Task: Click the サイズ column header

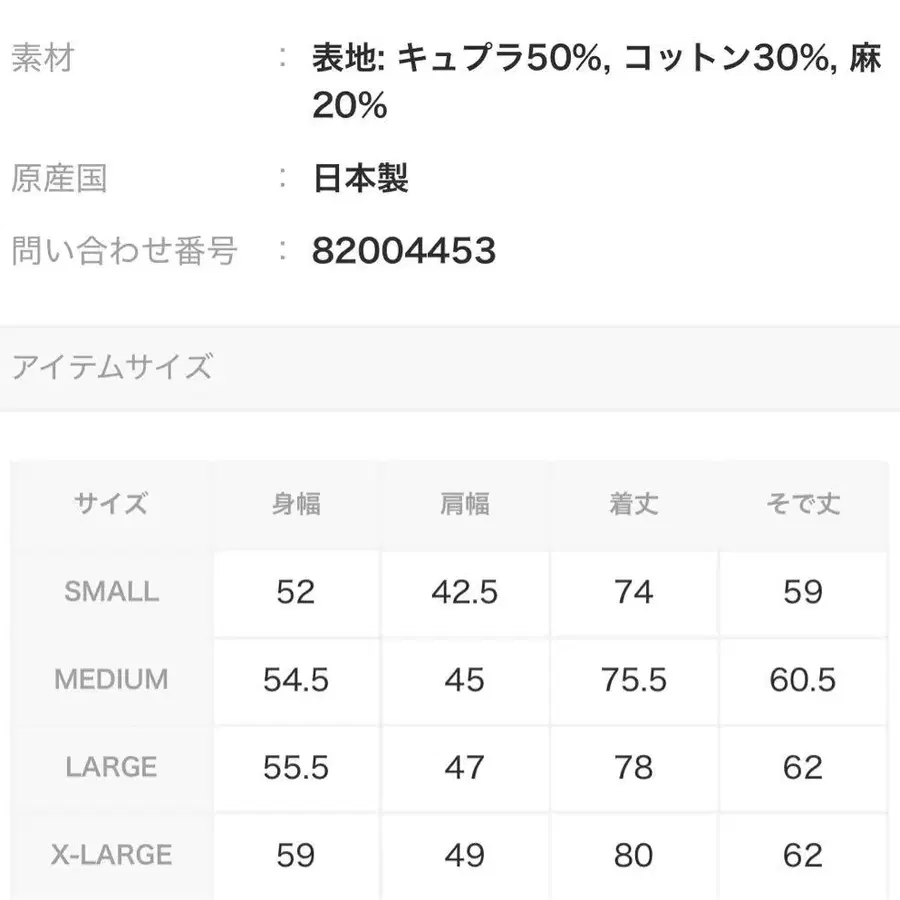Action: point(111,504)
